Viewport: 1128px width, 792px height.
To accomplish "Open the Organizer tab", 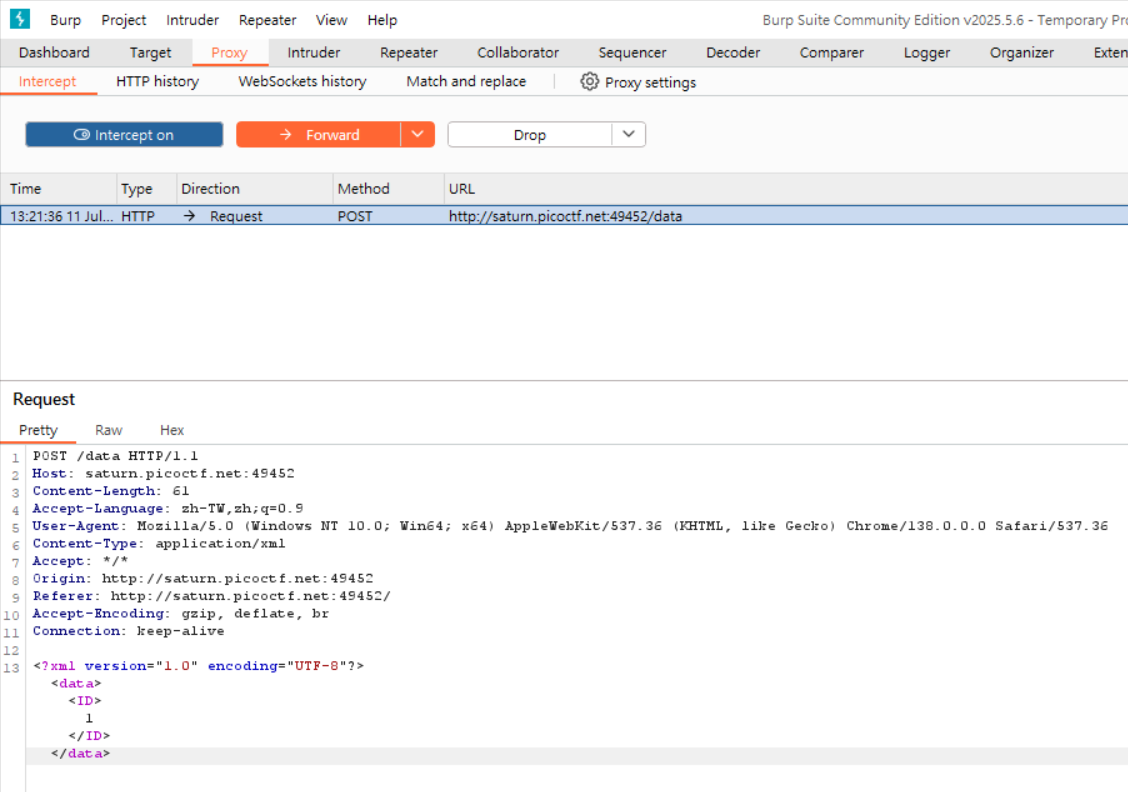I will [1022, 53].
